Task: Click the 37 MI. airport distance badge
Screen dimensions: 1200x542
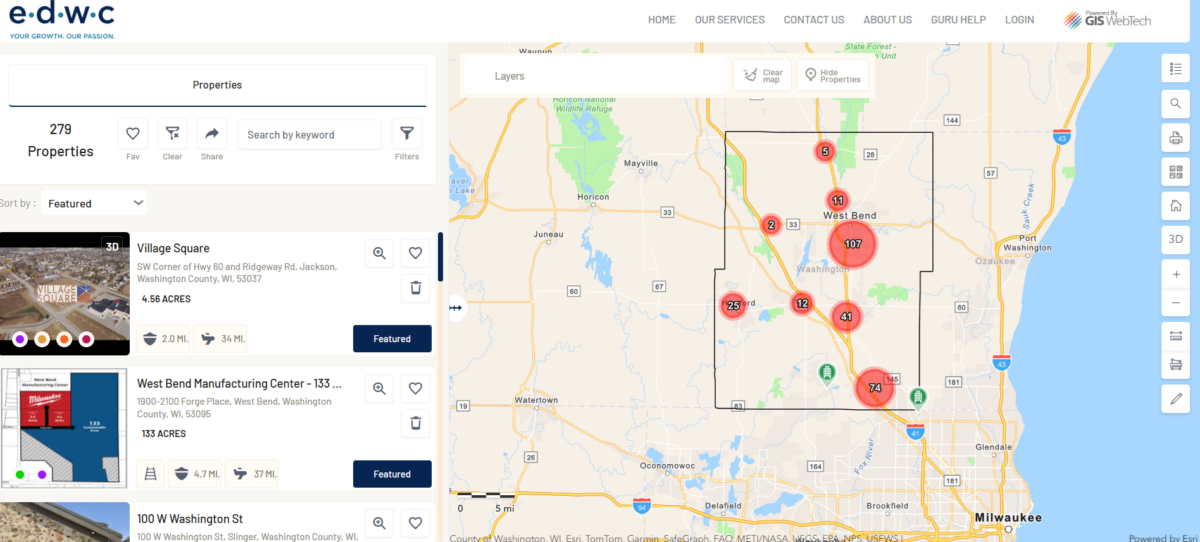Action: (252, 474)
